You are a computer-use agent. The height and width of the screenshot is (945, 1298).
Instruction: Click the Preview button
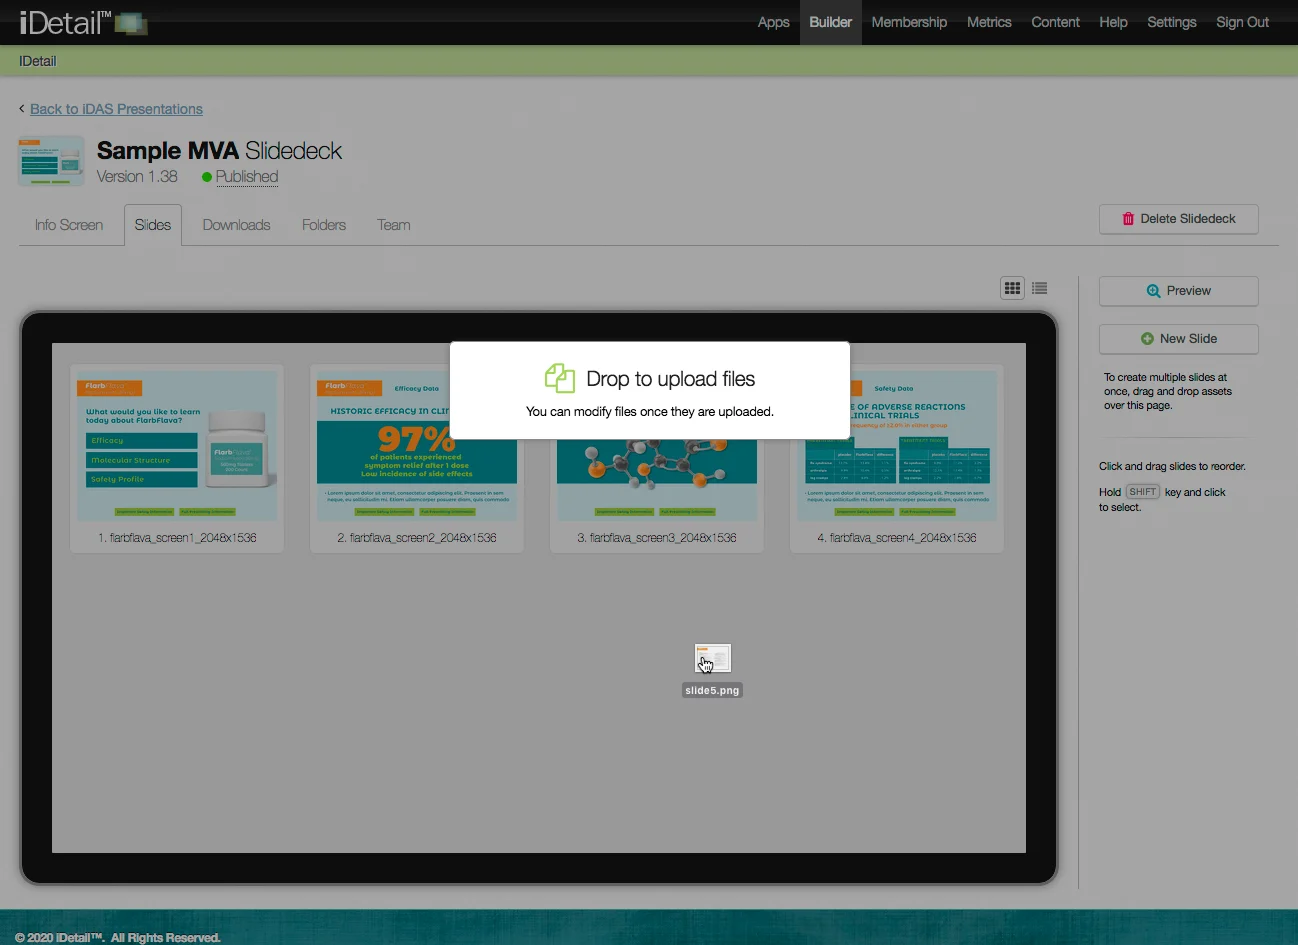[1178, 291]
